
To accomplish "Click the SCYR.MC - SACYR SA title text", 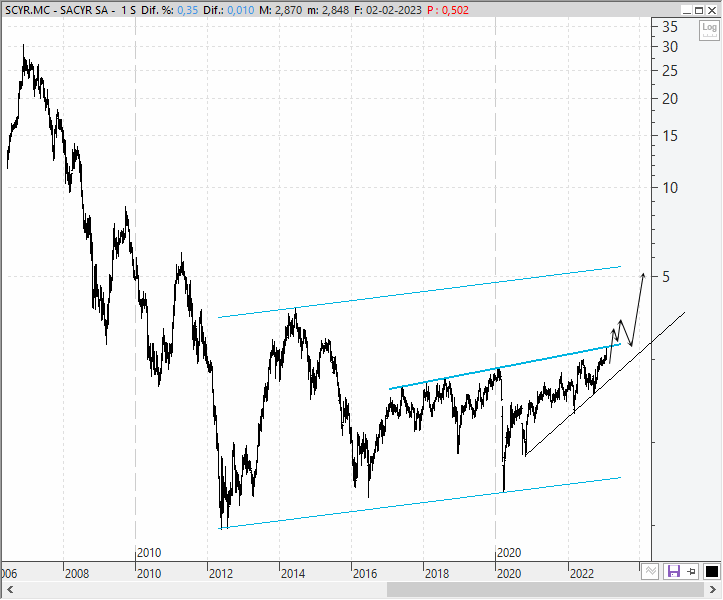I will [57, 10].
